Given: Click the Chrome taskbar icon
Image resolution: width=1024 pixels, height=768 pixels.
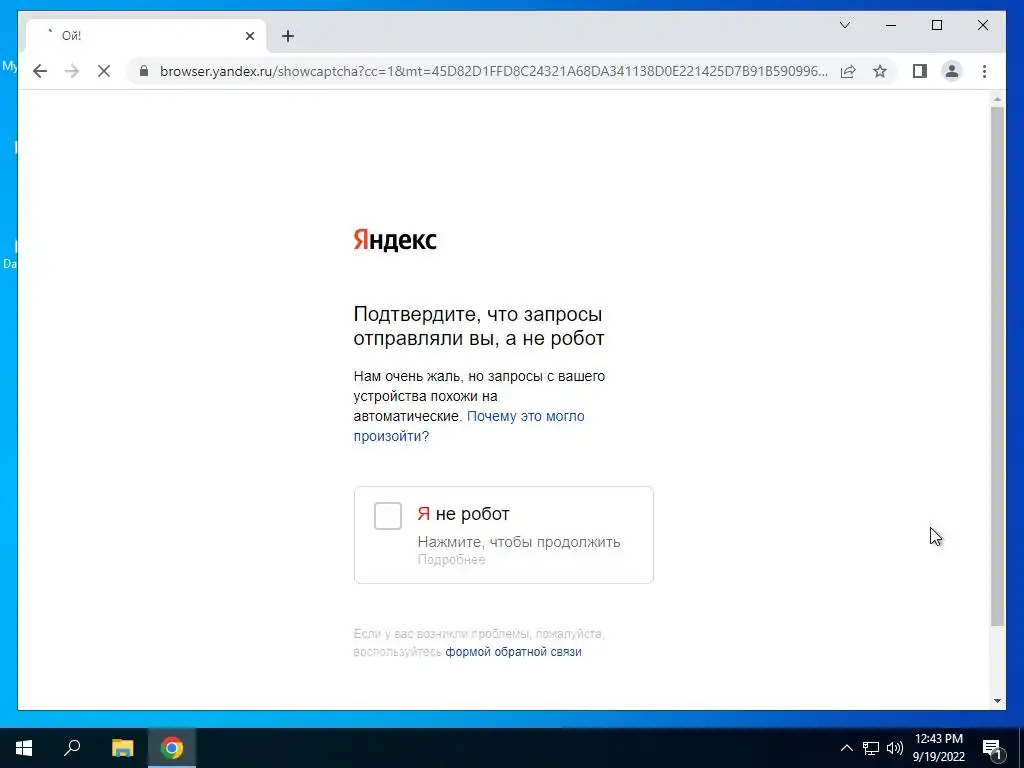Looking at the screenshot, I should 172,748.
